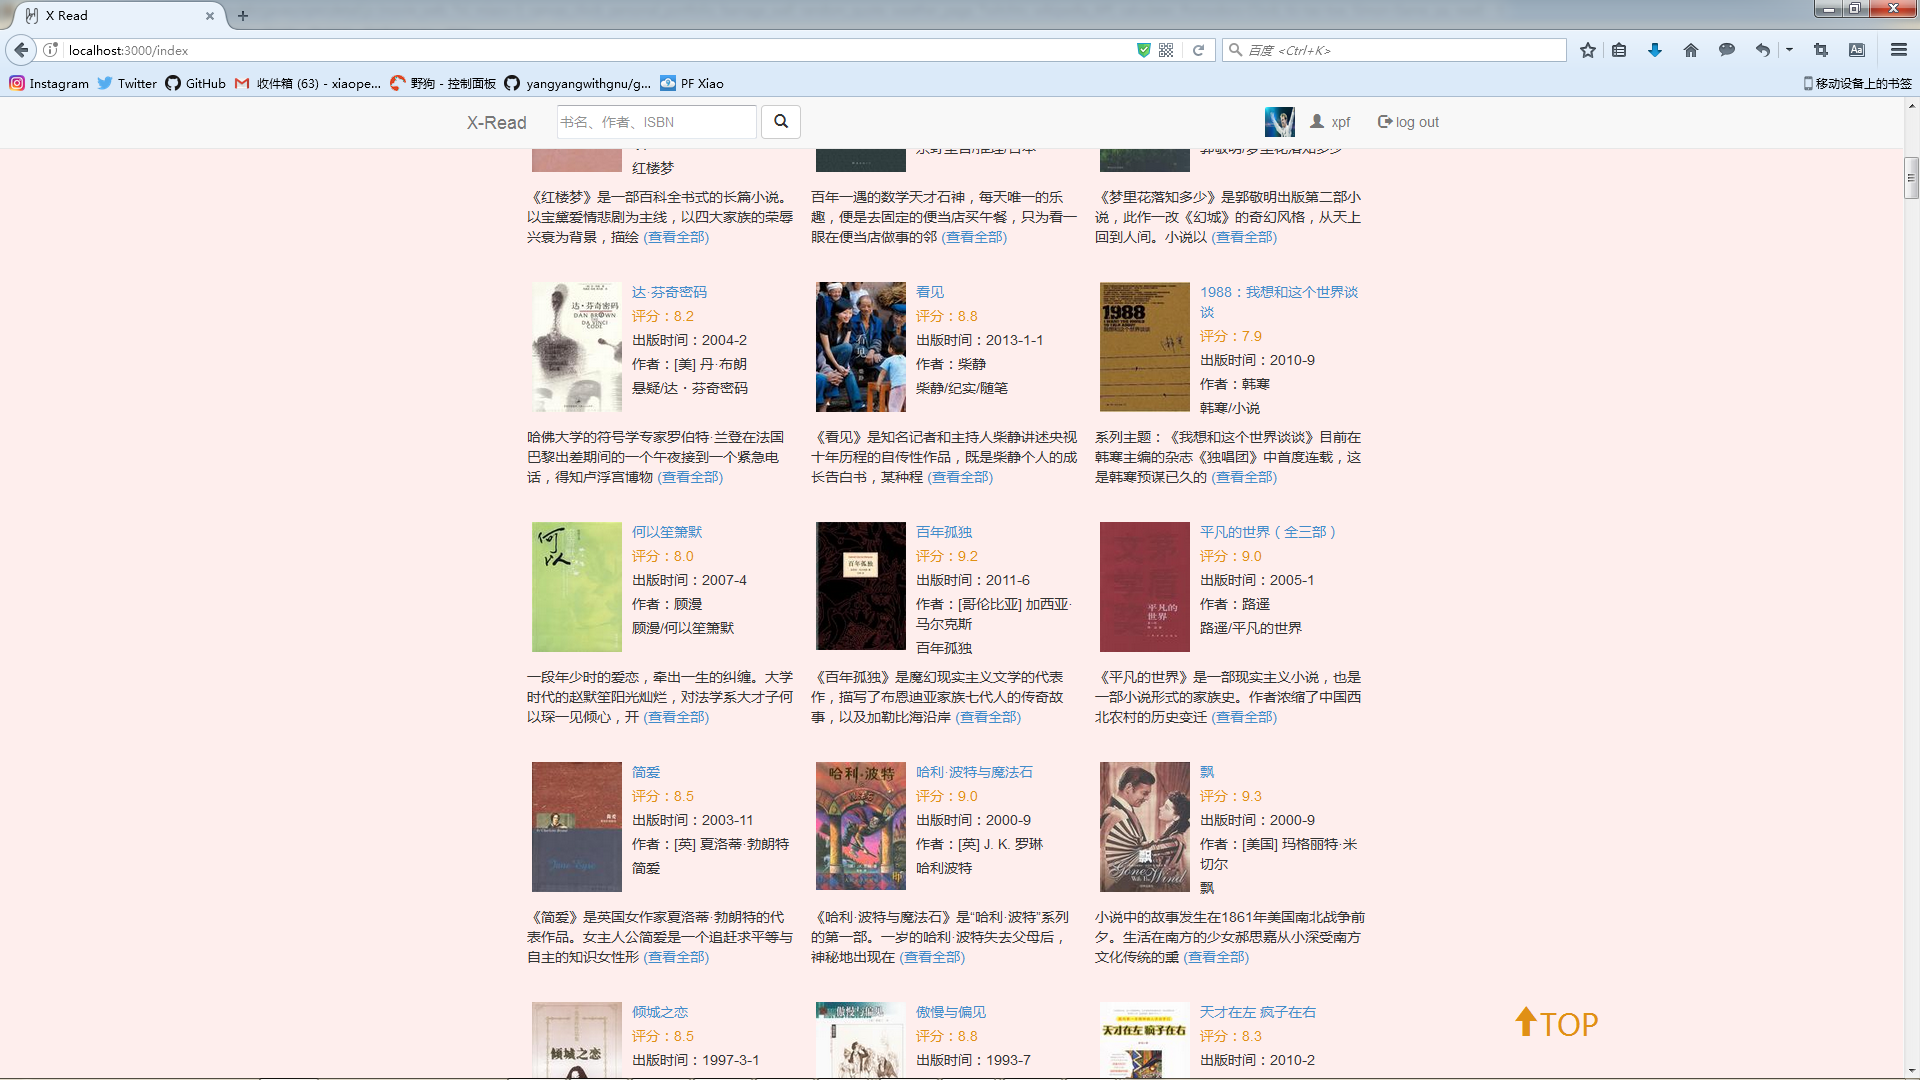
Task: Click log out link
Action: [1408, 122]
